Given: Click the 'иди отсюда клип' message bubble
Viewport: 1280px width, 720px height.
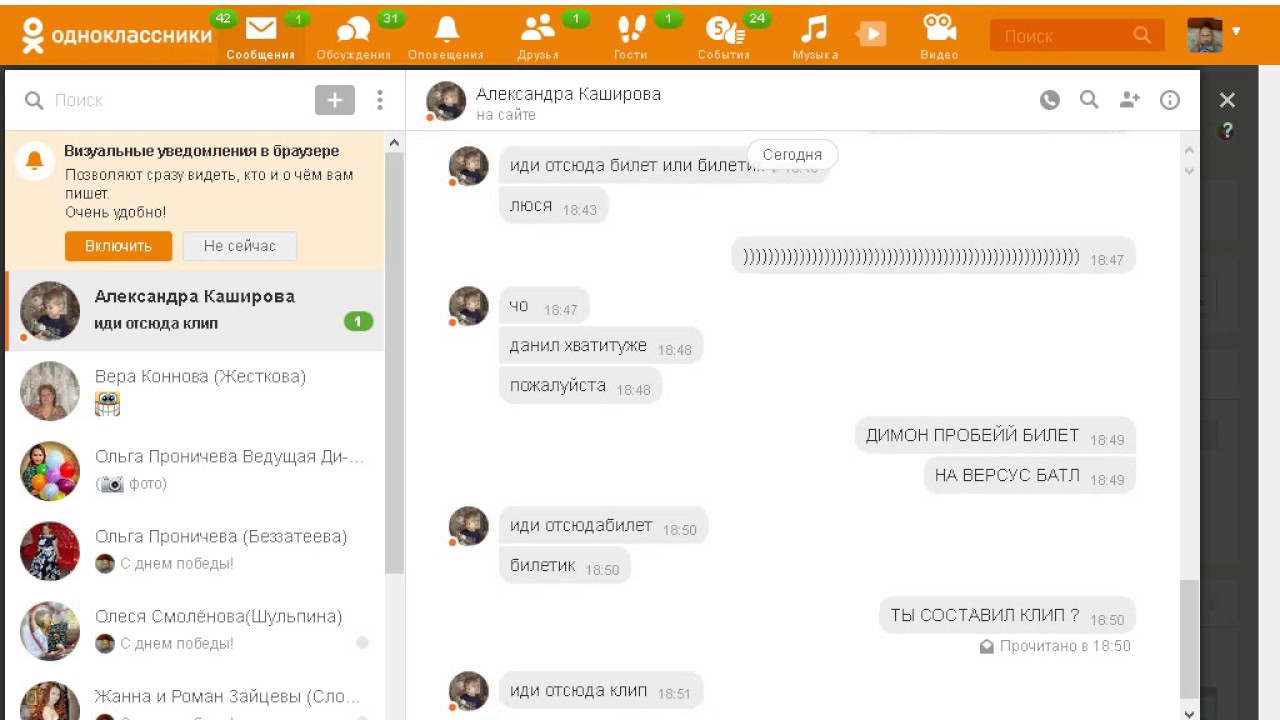Looking at the screenshot, I should click(x=601, y=691).
